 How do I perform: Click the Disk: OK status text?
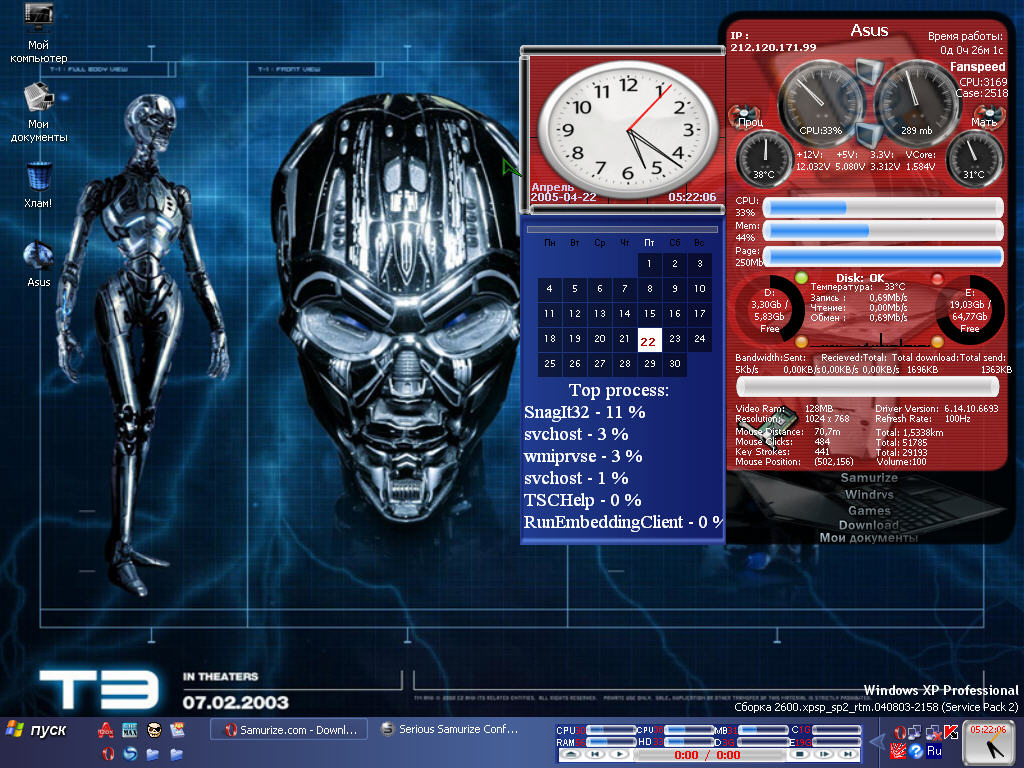coord(860,278)
